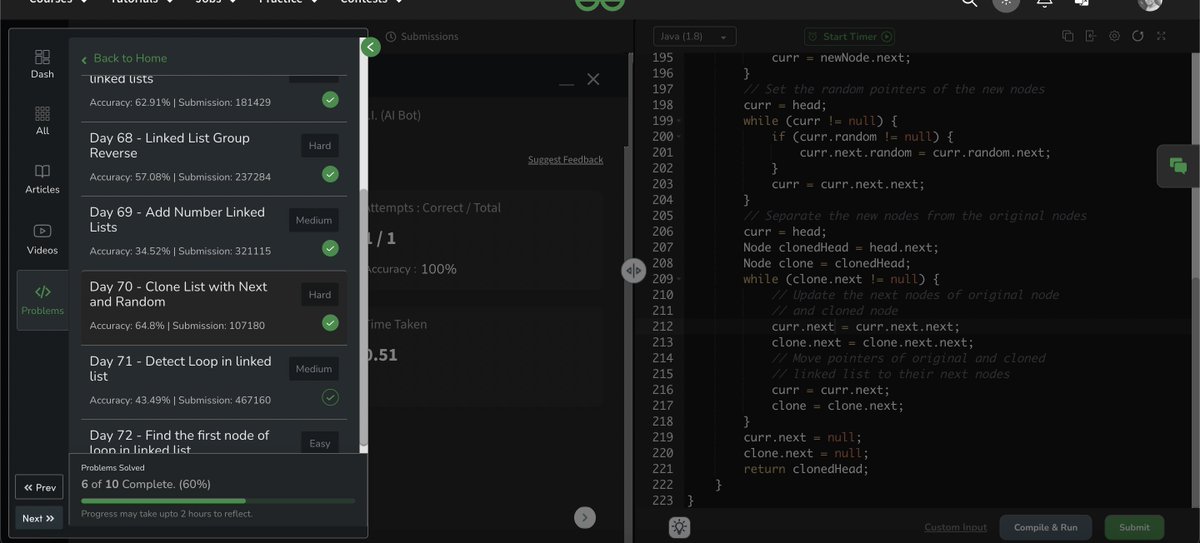Reset code with the refresh icon
Image resolution: width=1200 pixels, height=543 pixels.
coord(1137,36)
